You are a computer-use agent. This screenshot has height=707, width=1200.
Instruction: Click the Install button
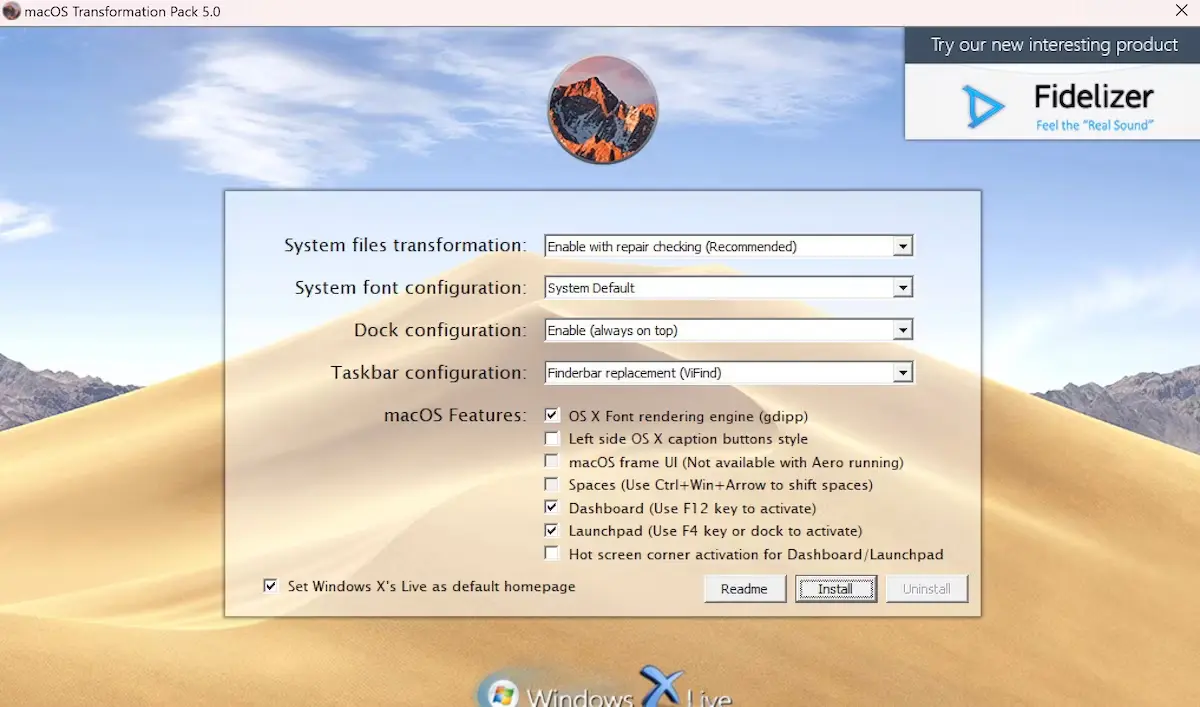click(836, 589)
